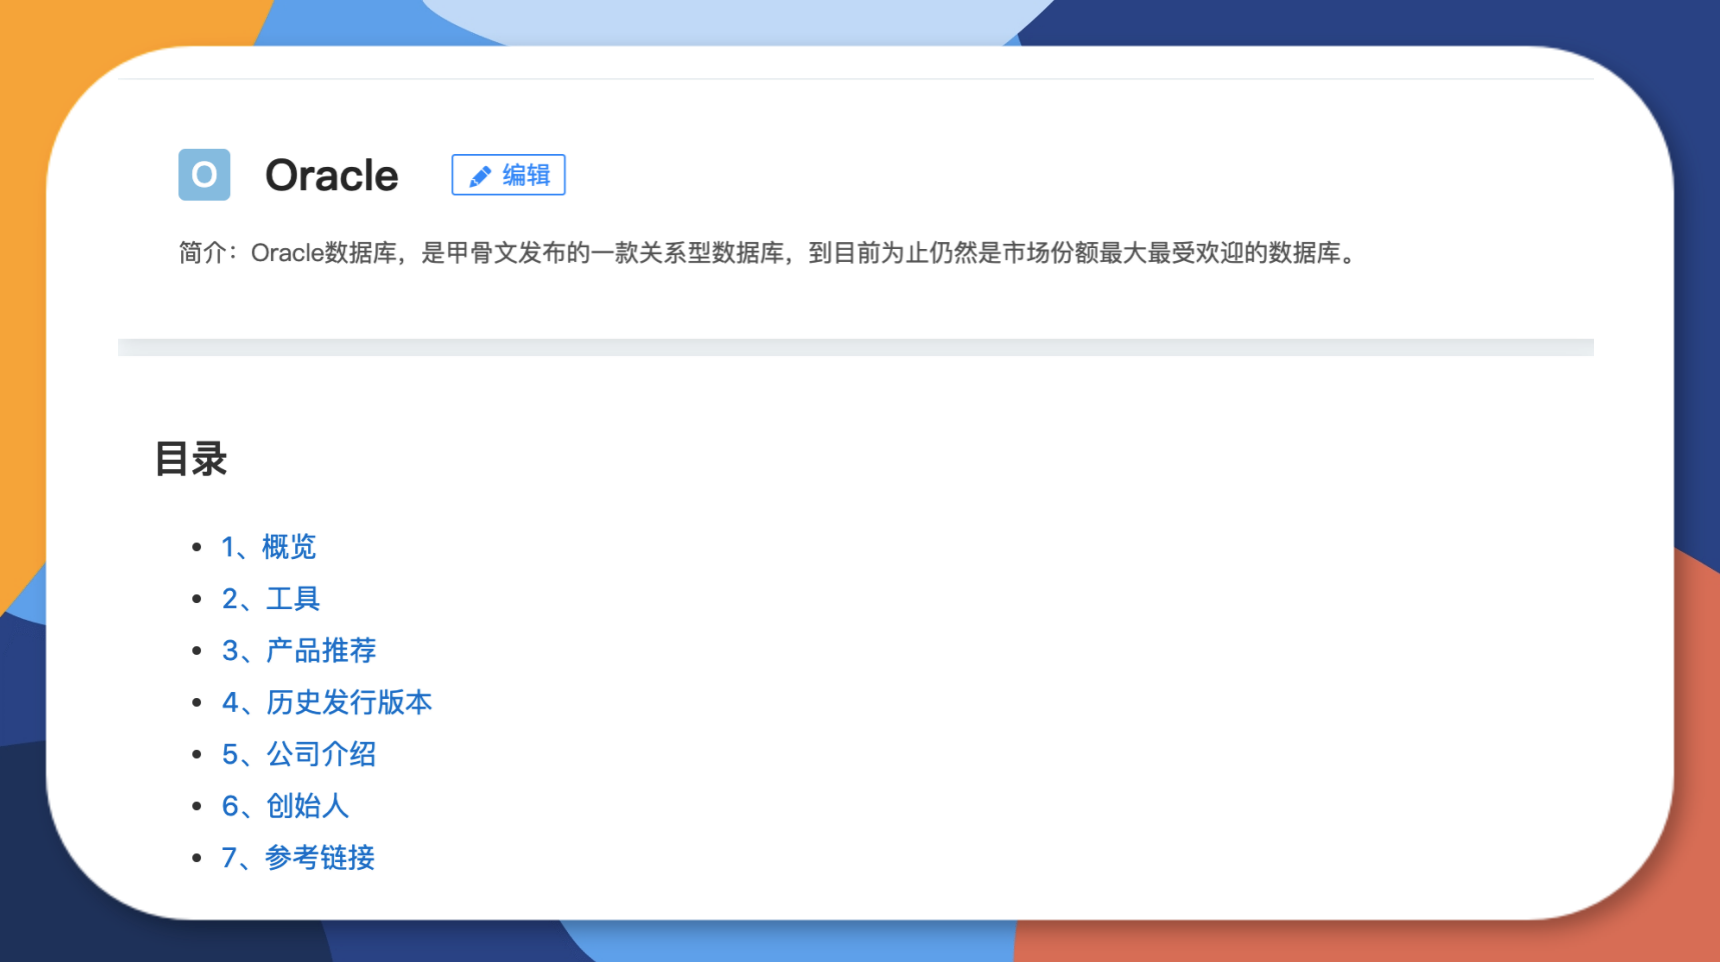Open the 1、概览 table of contents link
Image resolution: width=1720 pixels, height=962 pixels.
click(268, 547)
